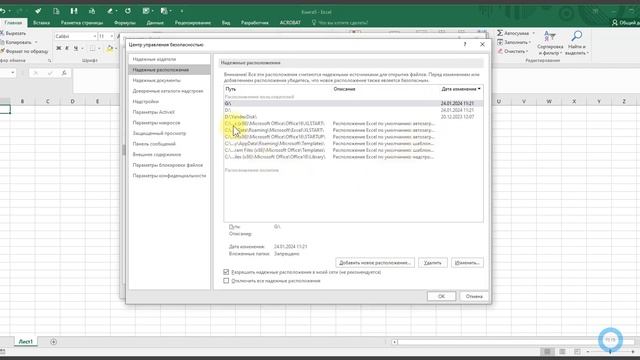The width and height of the screenshot is (640, 360).
Task: Click the insert function fx icon
Action: 64,73
